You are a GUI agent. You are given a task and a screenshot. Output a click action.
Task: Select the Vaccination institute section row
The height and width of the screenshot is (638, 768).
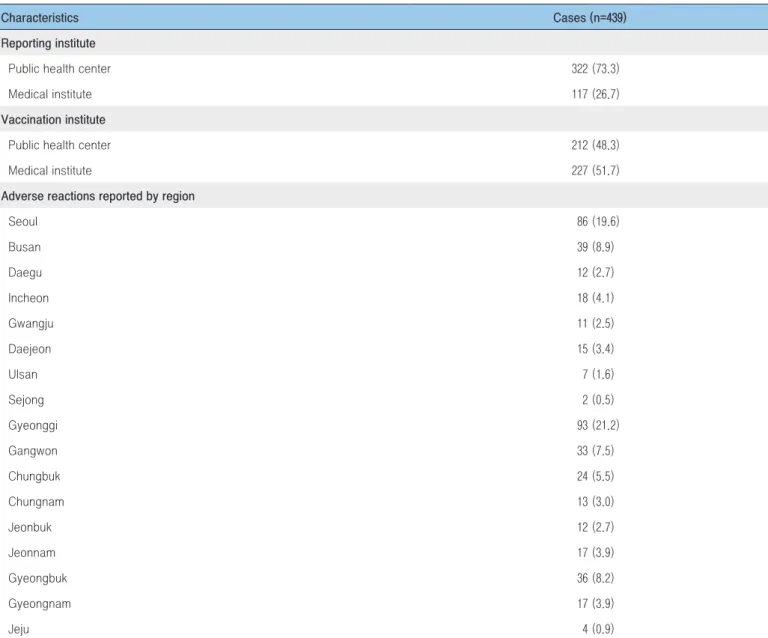tap(384, 119)
